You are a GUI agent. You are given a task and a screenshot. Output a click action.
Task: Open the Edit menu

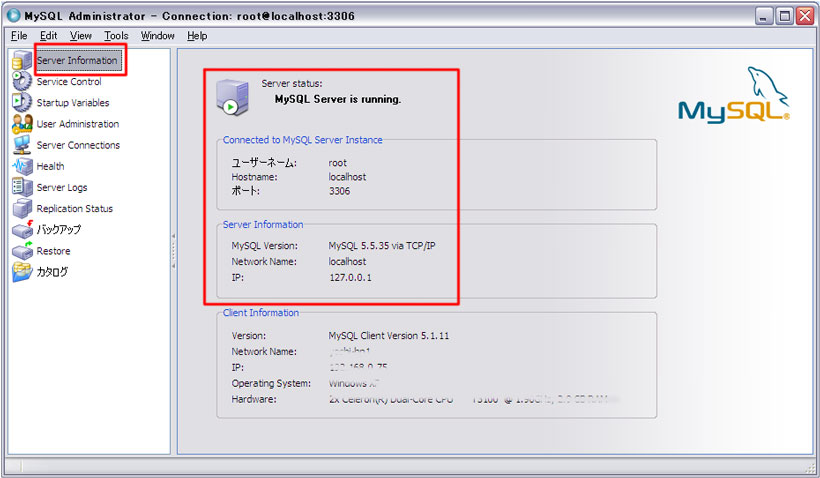pos(48,36)
